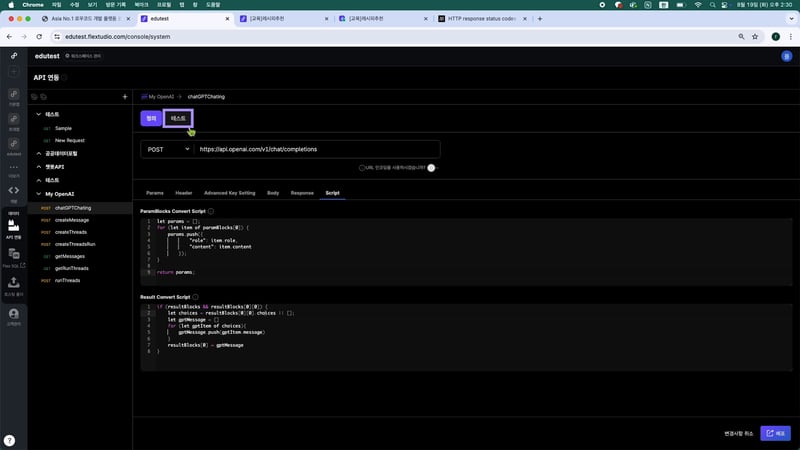Image resolution: width=800 pixels, height=450 pixels.
Task: Switch to the Body tab
Action: tap(273, 192)
